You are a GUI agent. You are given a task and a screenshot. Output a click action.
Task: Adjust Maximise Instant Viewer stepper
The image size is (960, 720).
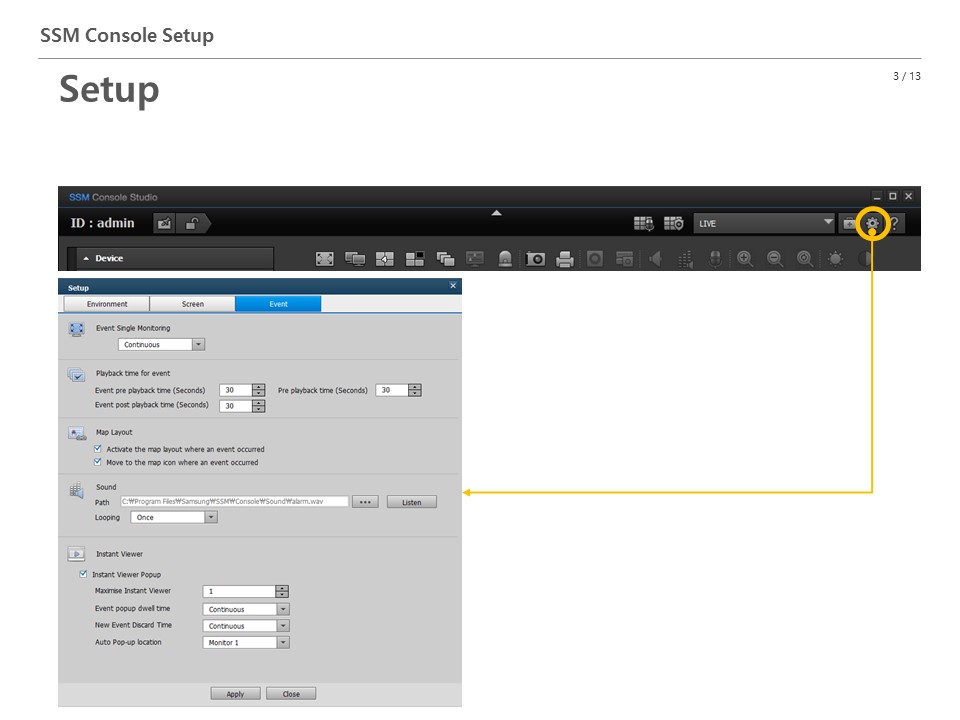coord(282,591)
